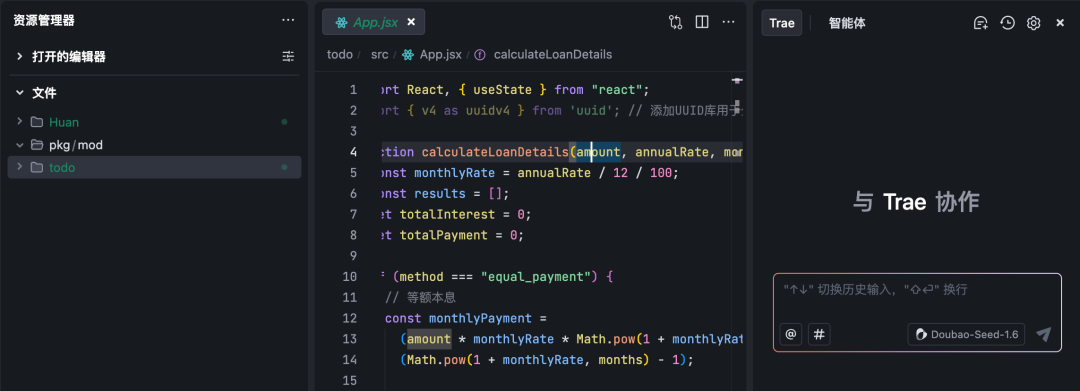Start a new chat with plus icon
The image size is (1080, 391).
coord(981,23)
